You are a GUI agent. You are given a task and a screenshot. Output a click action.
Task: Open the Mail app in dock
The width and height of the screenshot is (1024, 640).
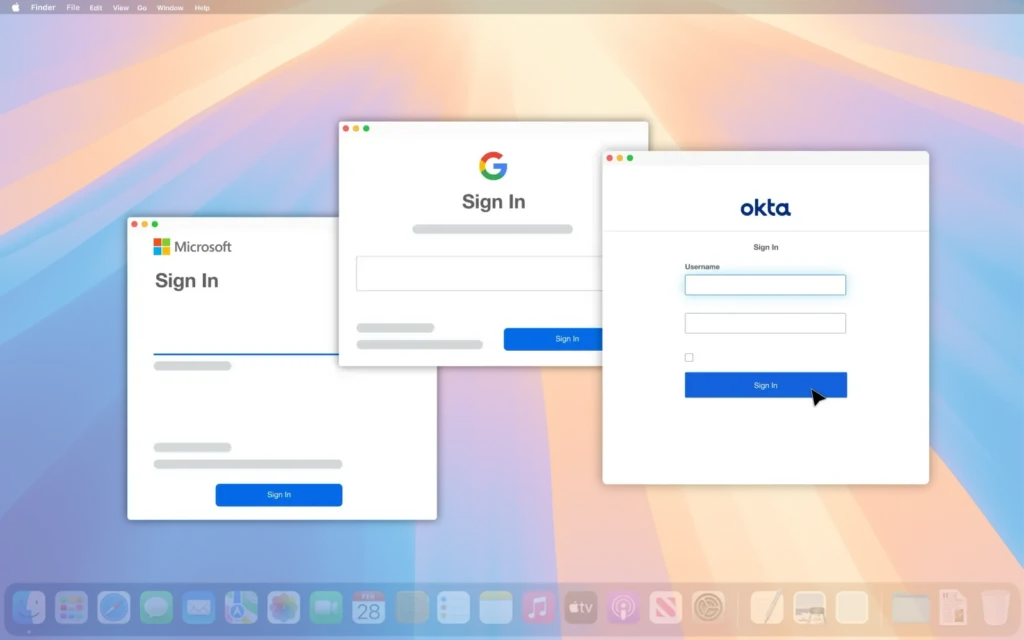pyautogui.click(x=199, y=607)
